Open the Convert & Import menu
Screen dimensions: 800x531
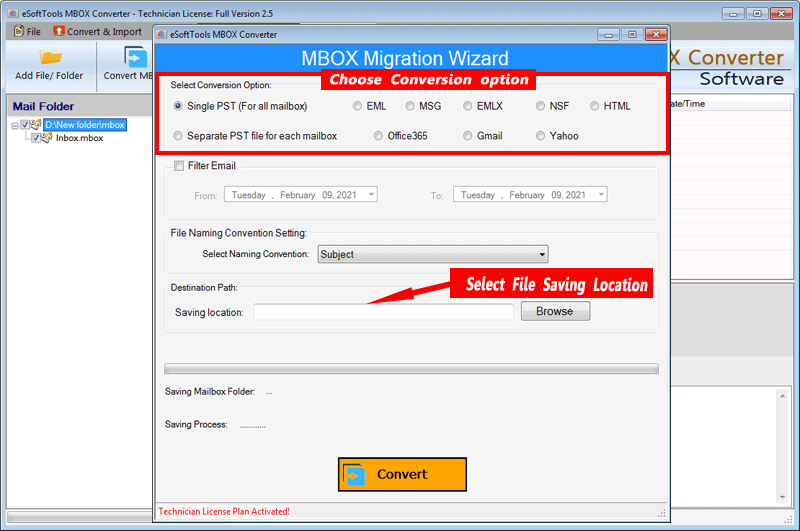97,32
